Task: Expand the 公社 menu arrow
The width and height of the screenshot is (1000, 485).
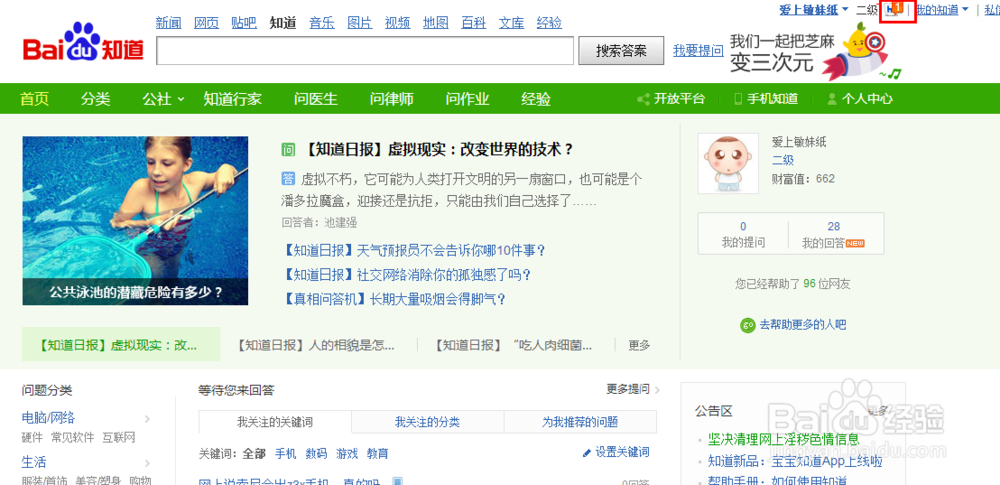Action: click(180, 100)
